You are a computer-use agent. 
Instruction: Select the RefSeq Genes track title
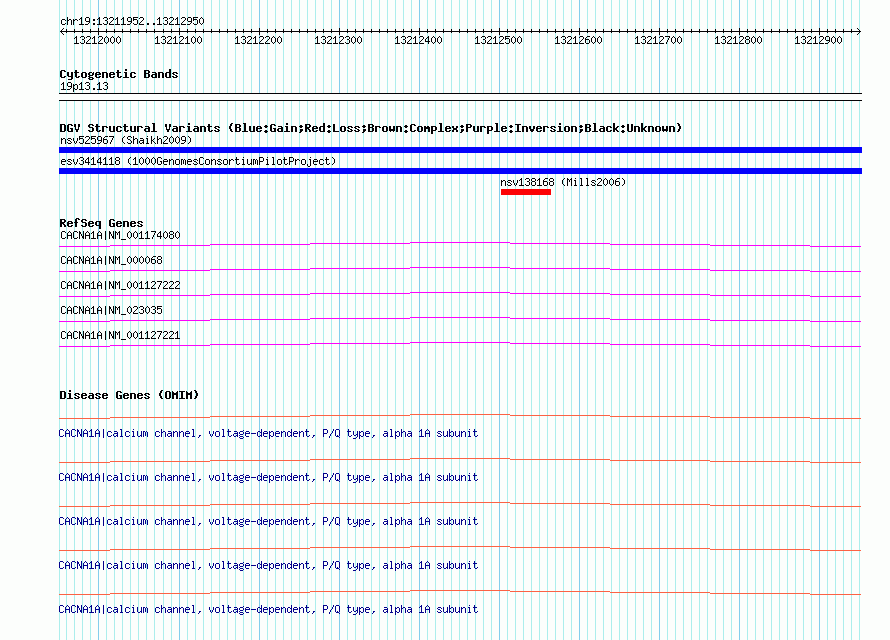click(x=101, y=223)
